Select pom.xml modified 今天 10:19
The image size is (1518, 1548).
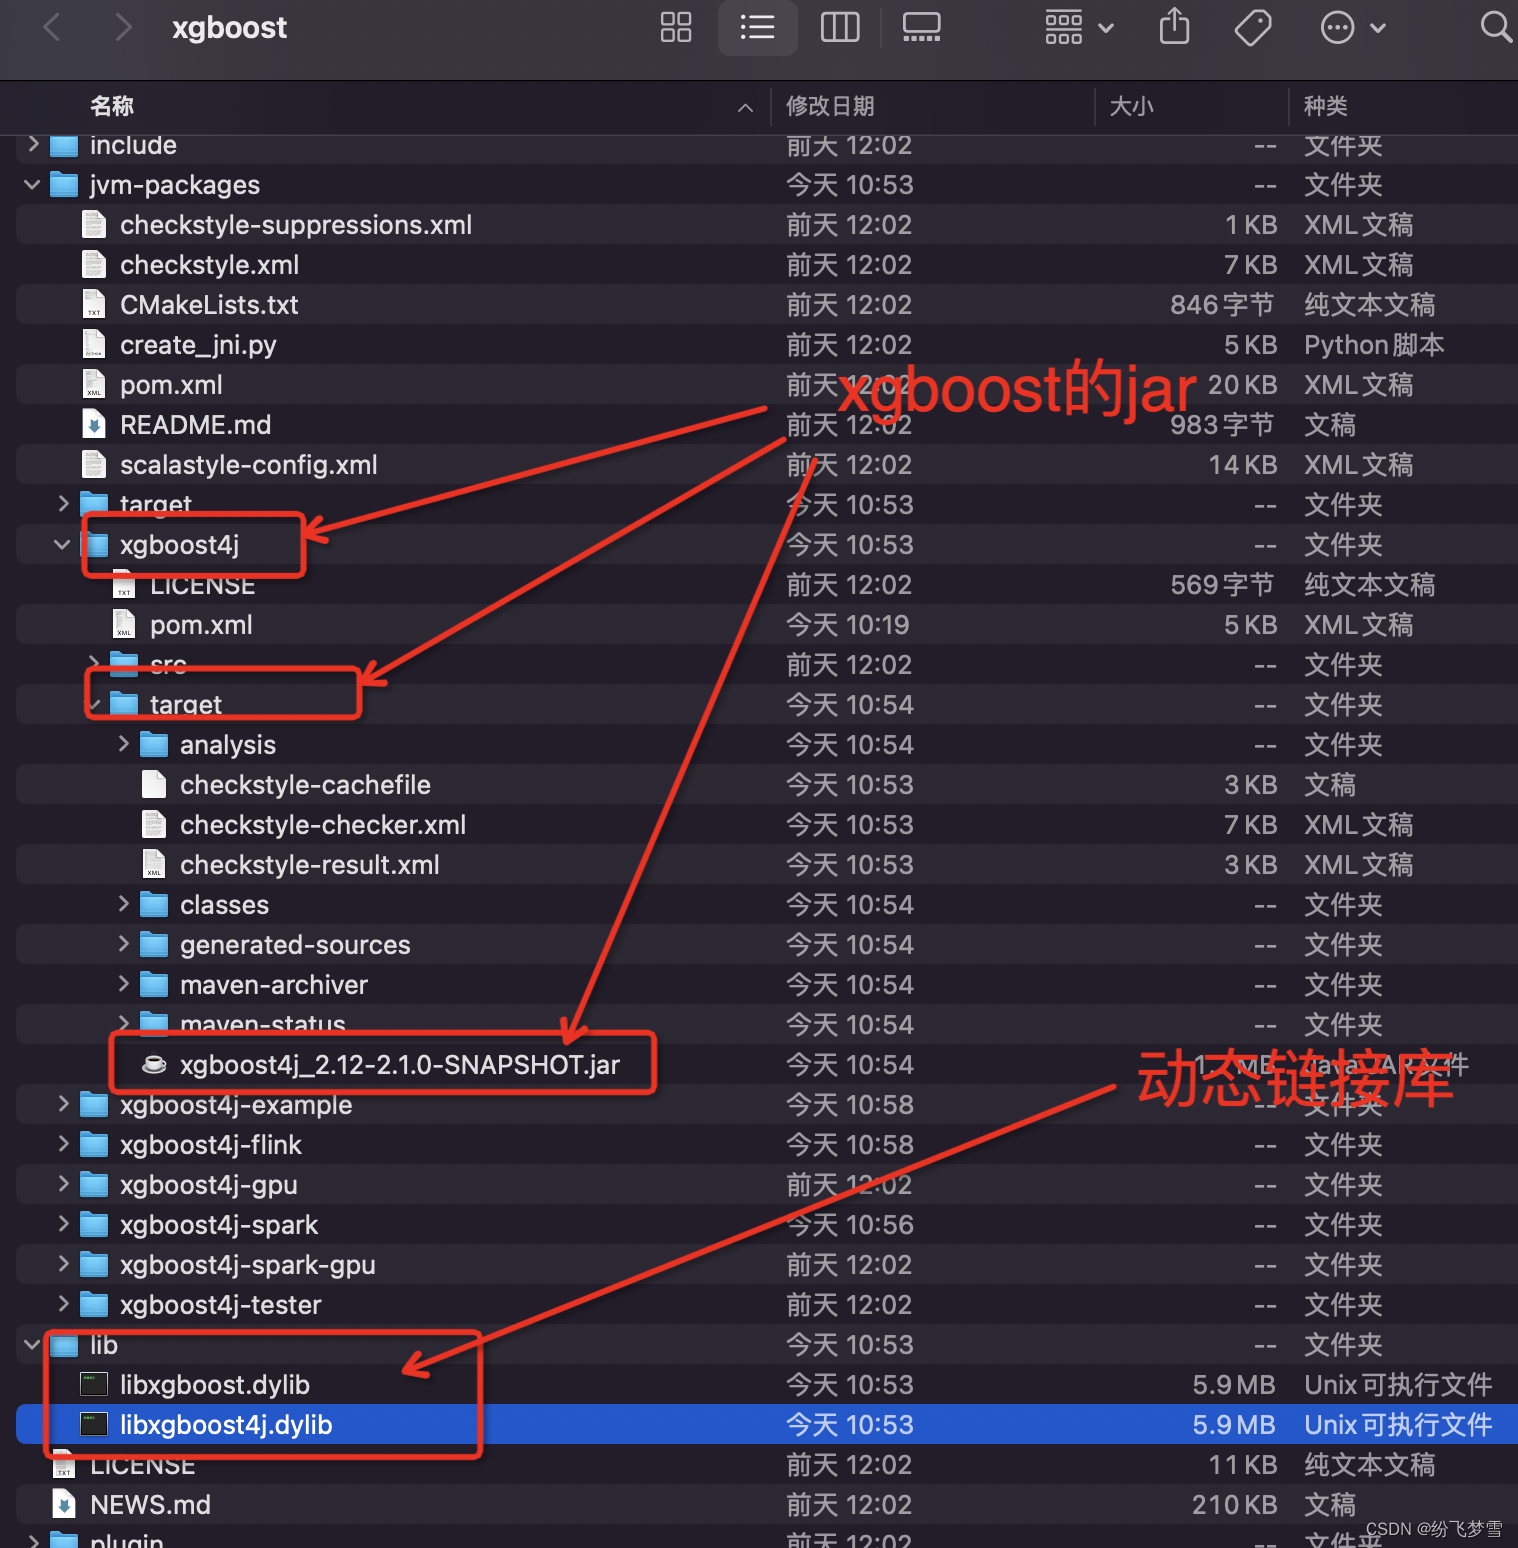(201, 625)
